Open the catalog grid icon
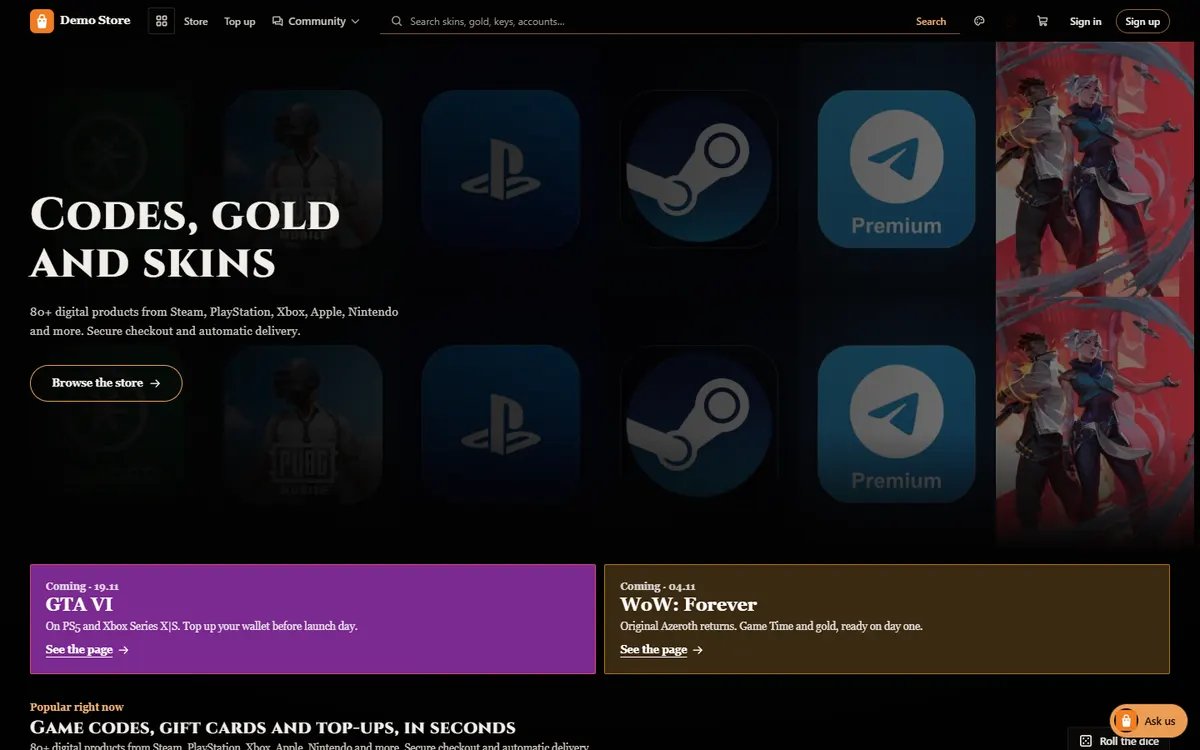The width and height of the screenshot is (1200, 750). click(161, 21)
